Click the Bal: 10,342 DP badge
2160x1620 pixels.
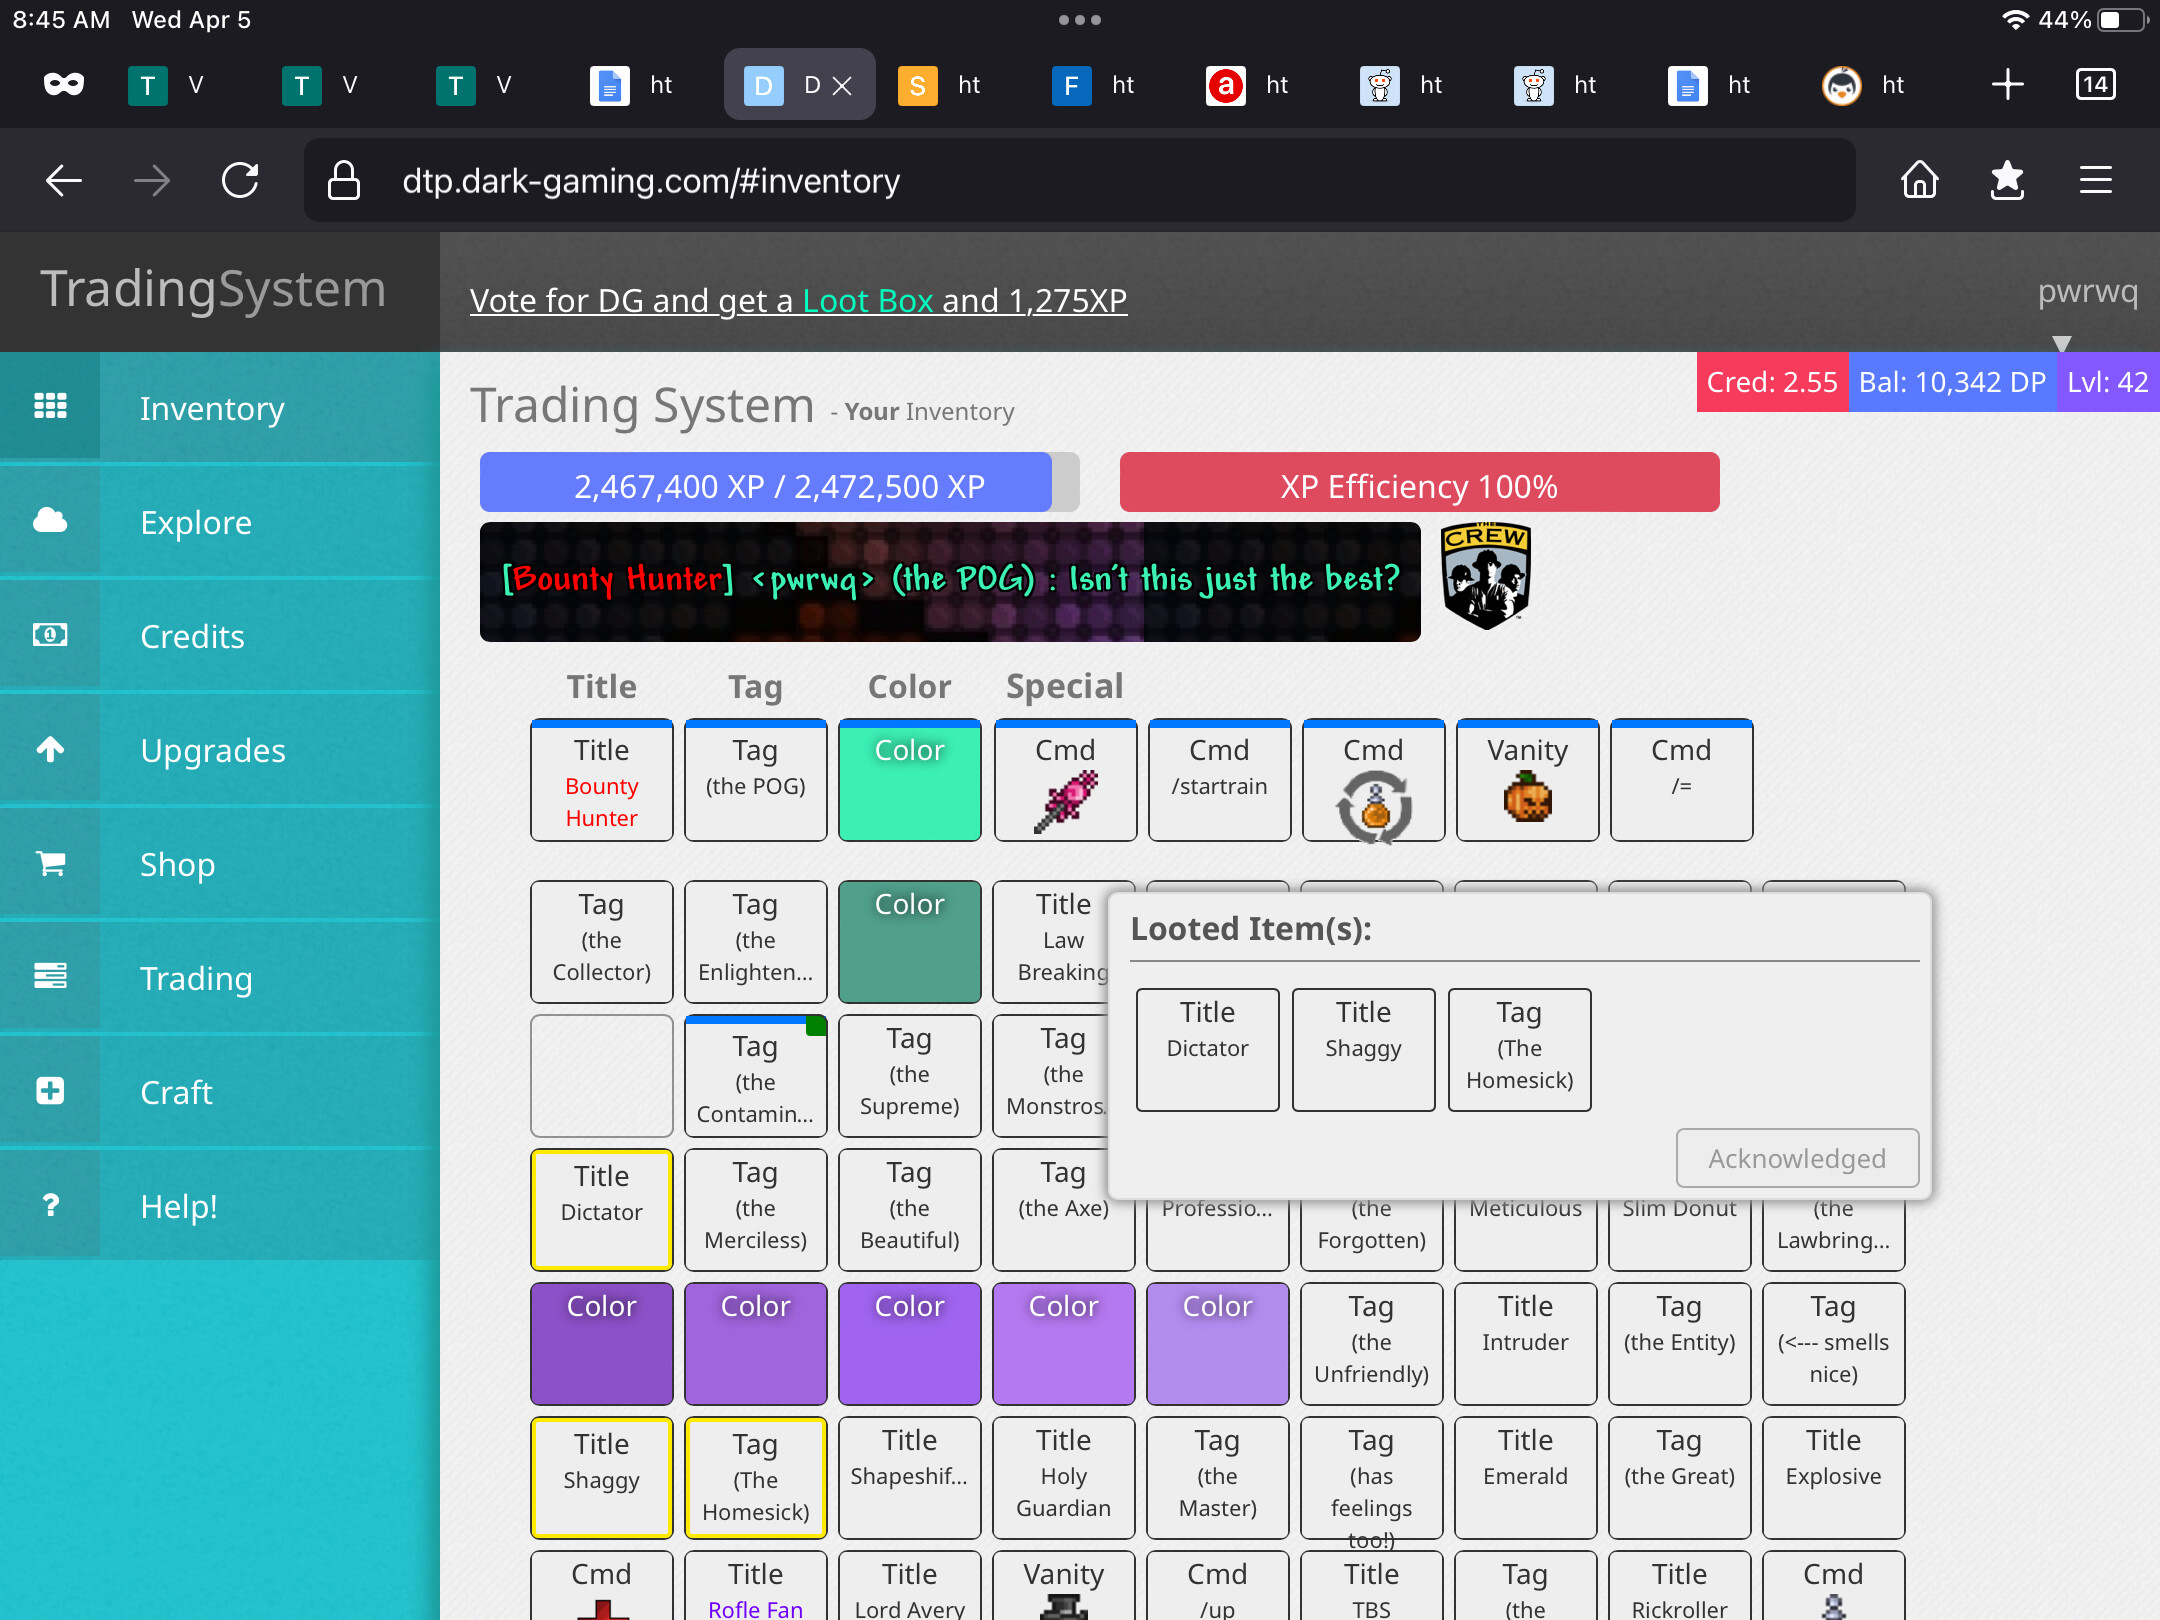[1952, 382]
